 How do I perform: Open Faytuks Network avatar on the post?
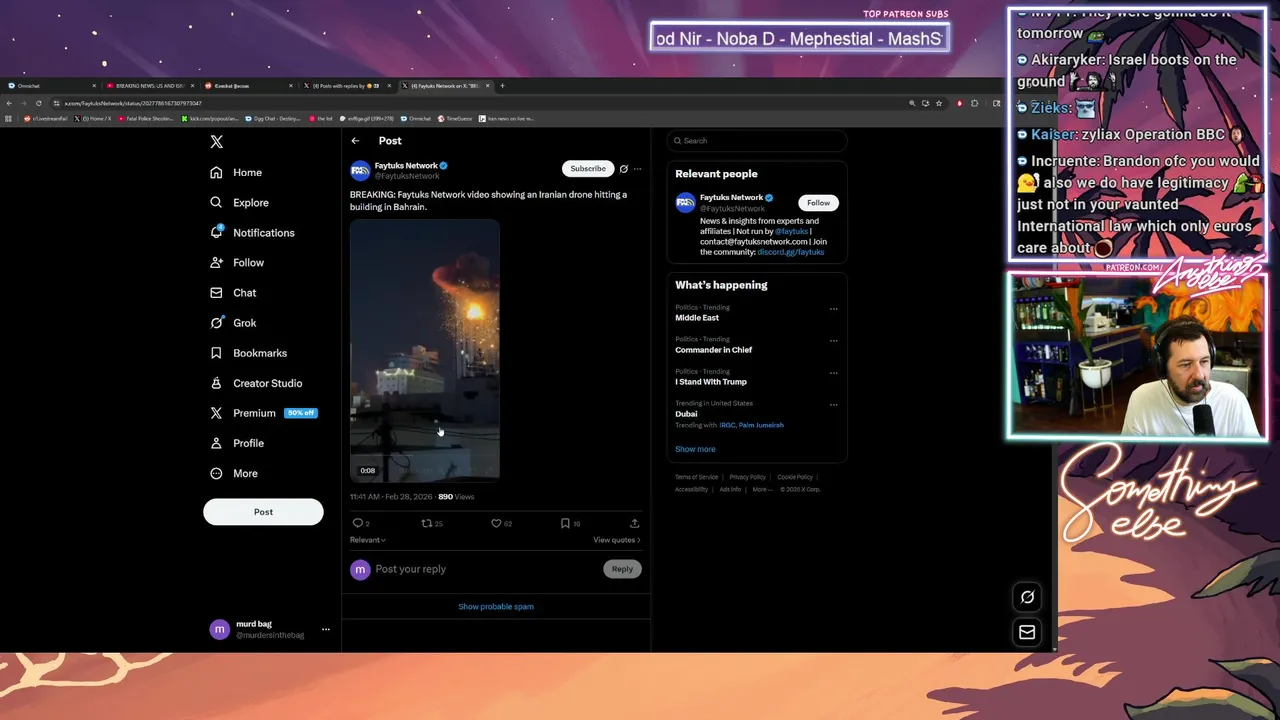[360, 170]
